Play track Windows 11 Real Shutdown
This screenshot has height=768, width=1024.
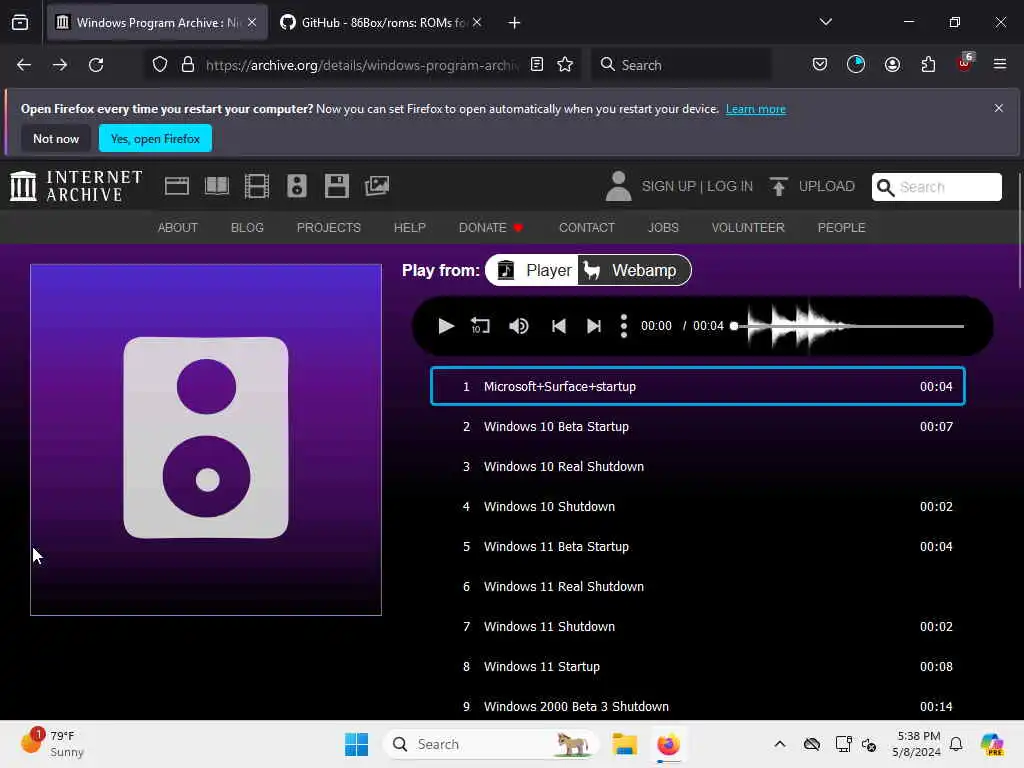click(697, 586)
